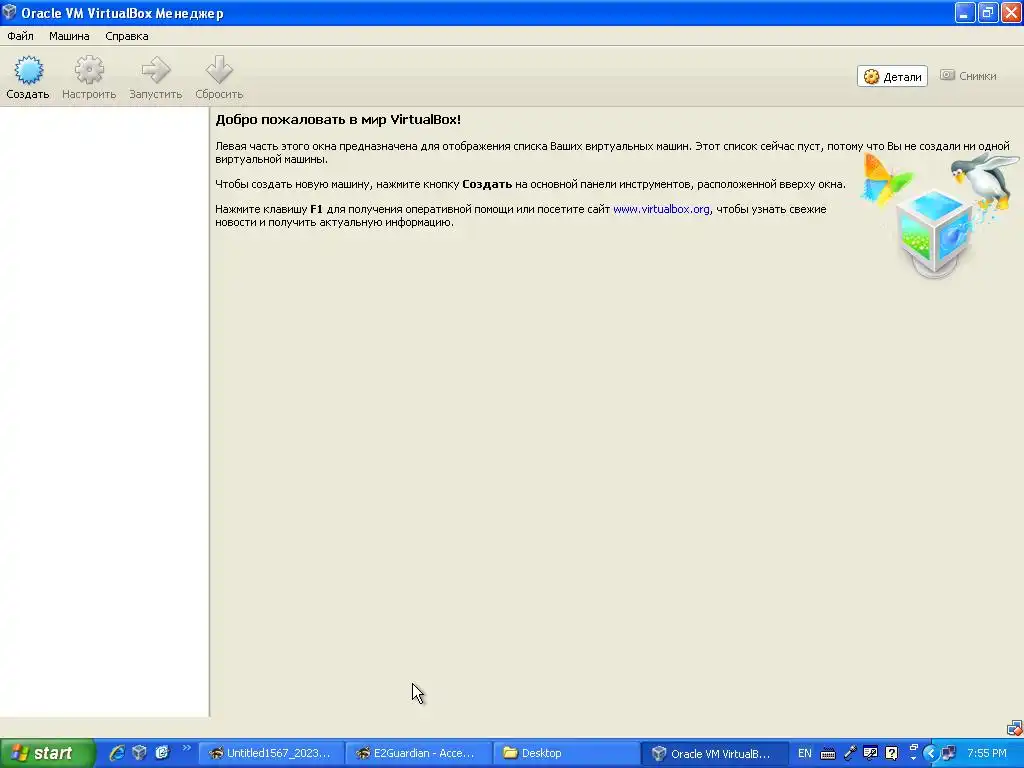Open the Справка menu
This screenshot has width=1024, height=768.
pos(127,36)
